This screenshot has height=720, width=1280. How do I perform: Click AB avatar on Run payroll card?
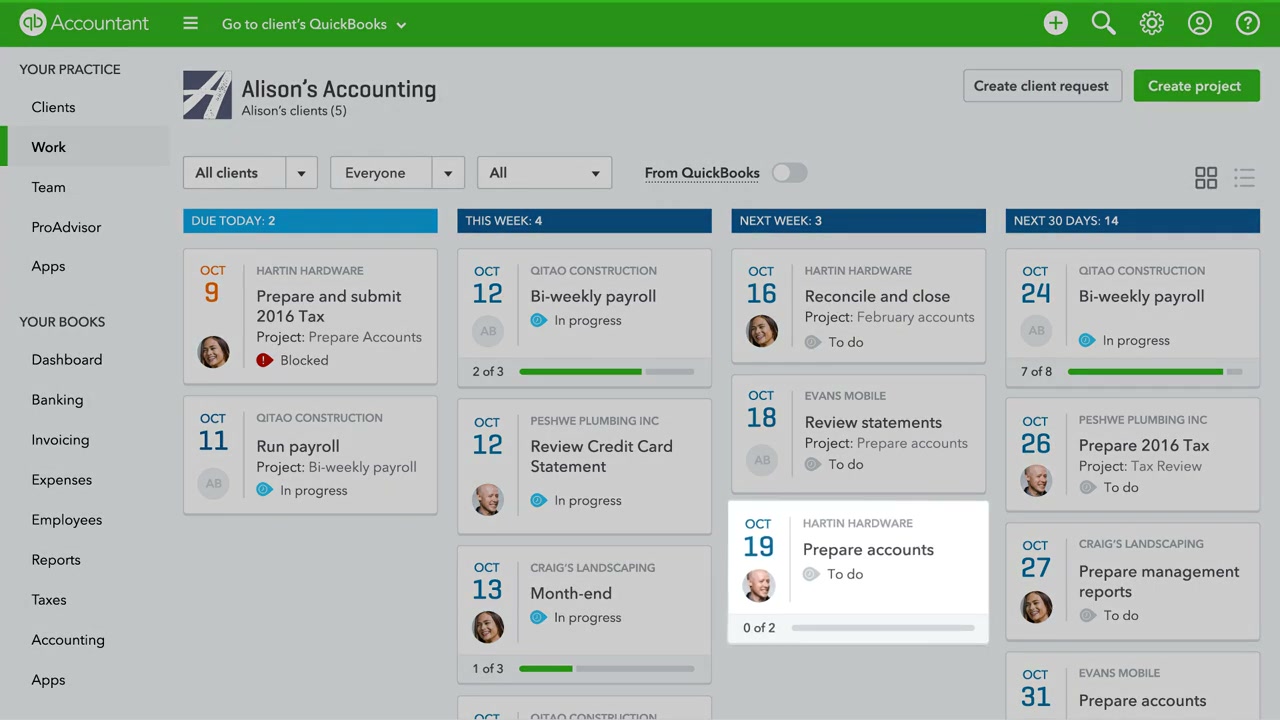coord(213,483)
